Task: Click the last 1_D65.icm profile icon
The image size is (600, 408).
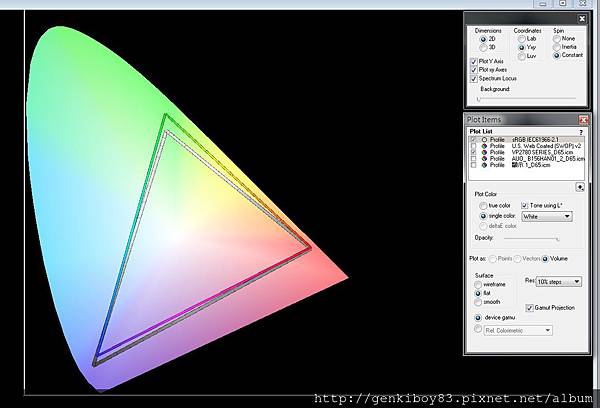Action: point(484,165)
